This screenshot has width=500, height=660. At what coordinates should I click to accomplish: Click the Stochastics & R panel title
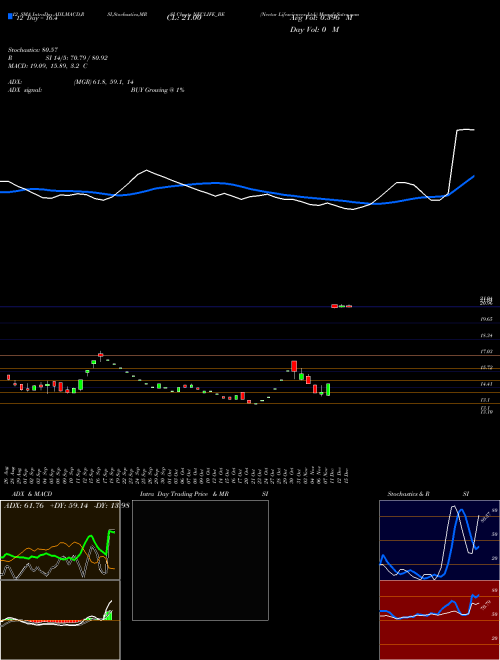pyautogui.click(x=408, y=494)
